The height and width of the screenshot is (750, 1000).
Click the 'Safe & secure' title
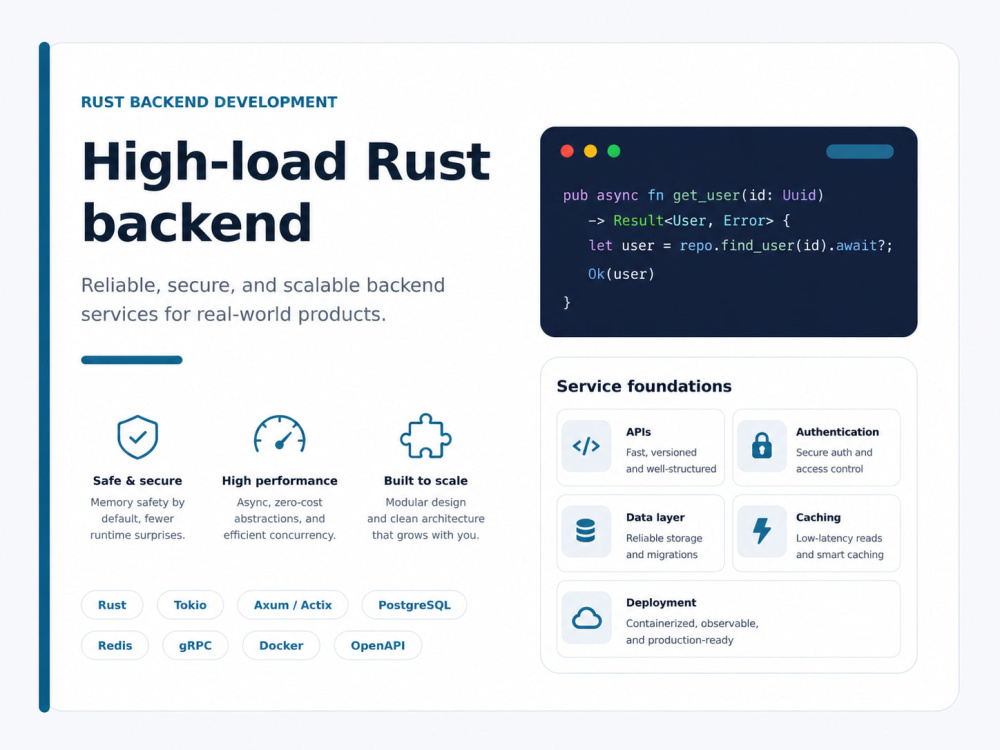coord(138,481)
